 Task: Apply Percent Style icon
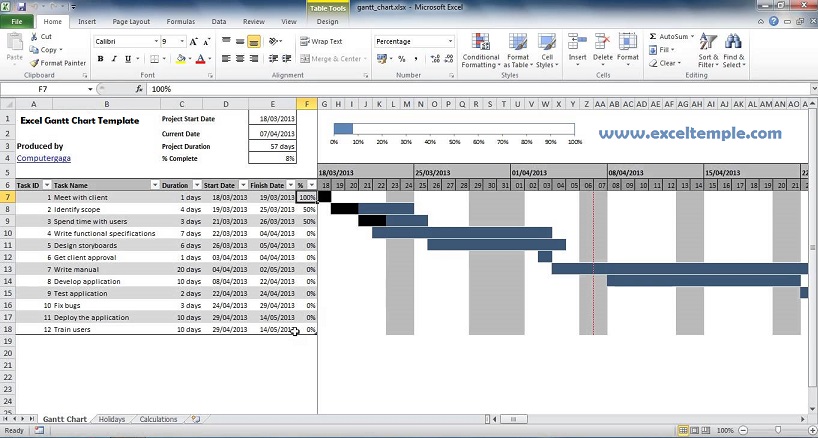point(402,59)
